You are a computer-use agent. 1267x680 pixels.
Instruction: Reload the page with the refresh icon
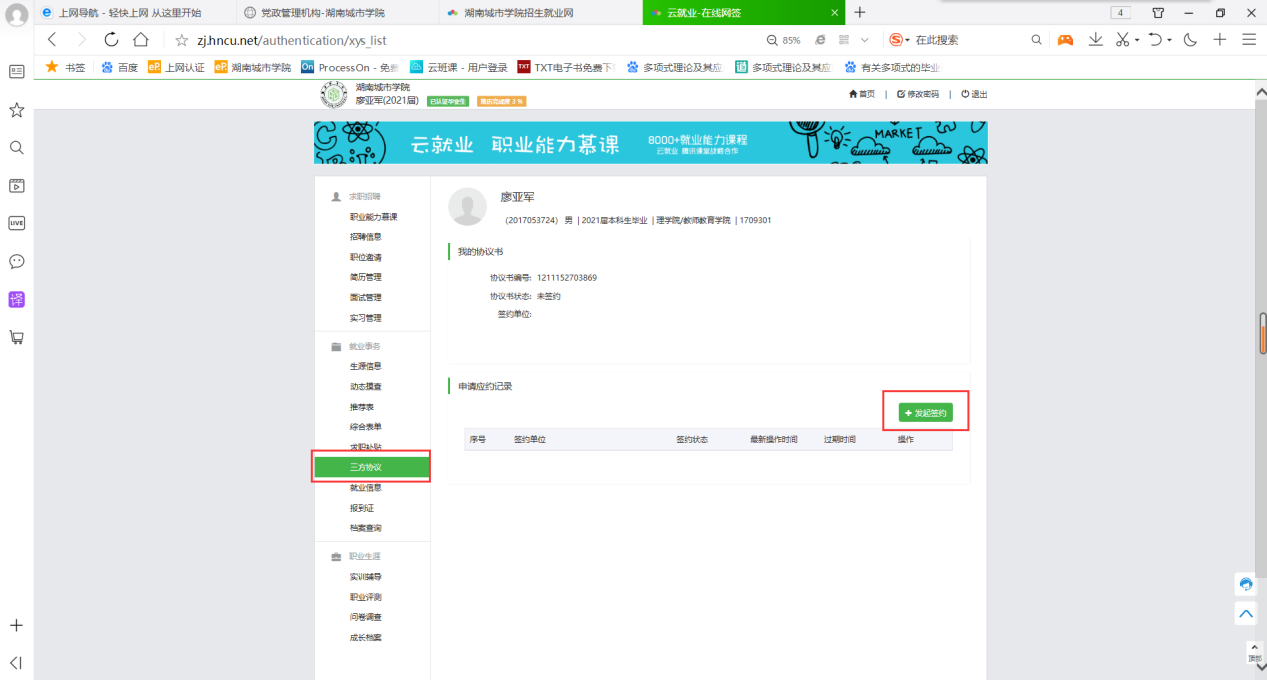(x=111, y=40)
